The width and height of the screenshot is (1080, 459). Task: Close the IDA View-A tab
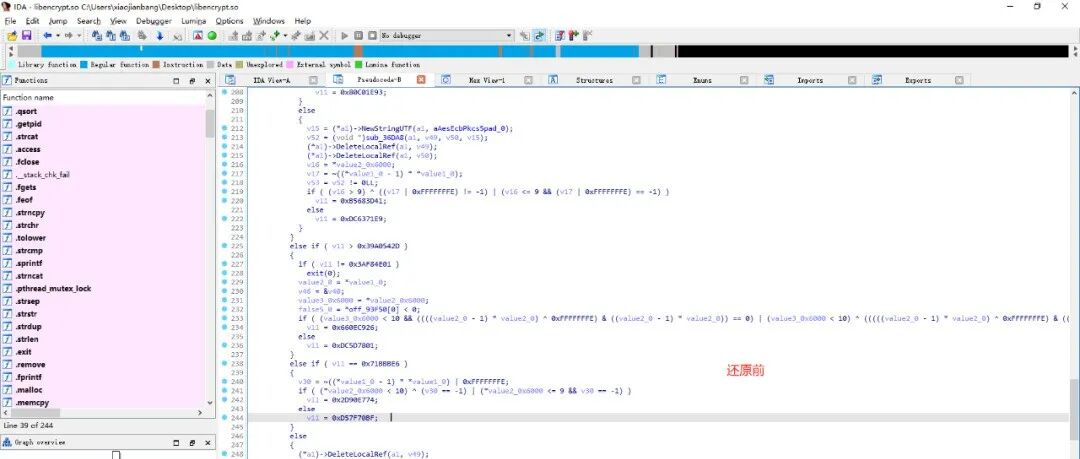click(x=313, y=80)
